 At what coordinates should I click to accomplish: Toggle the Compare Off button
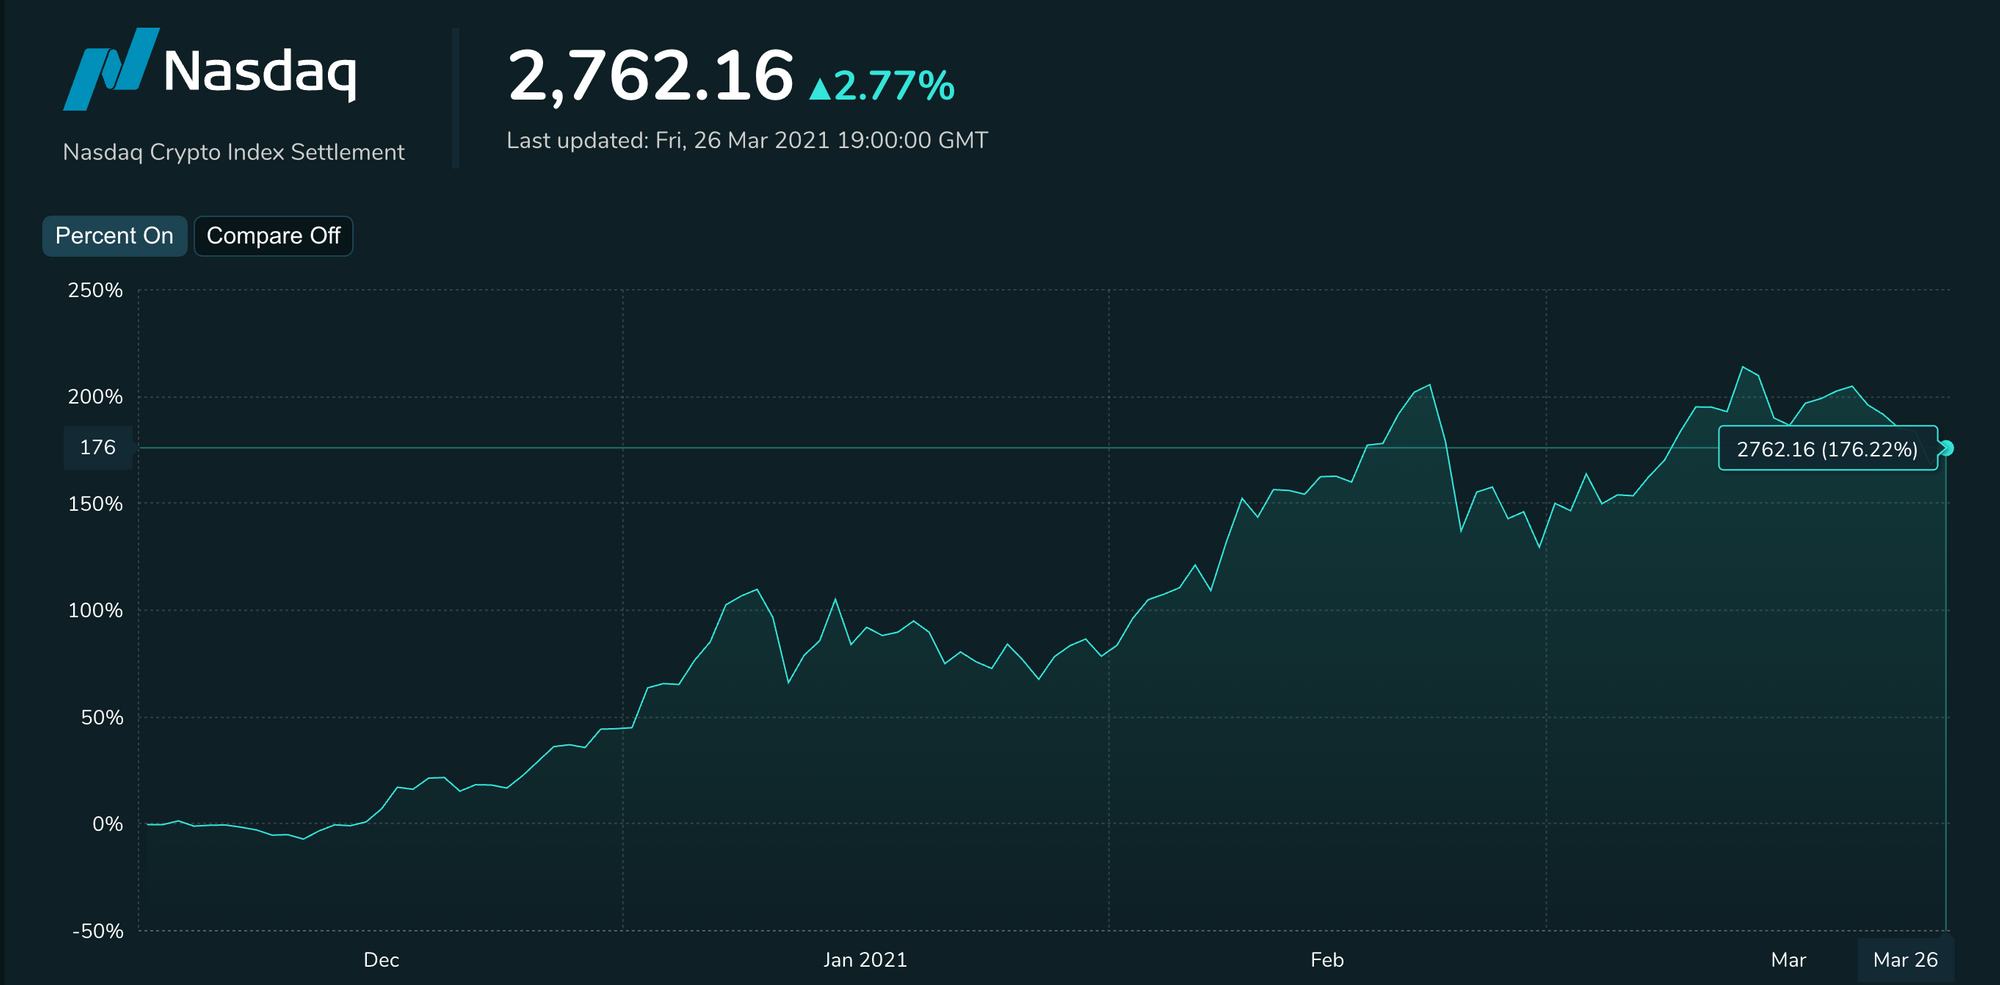click(x=273, y=236)
